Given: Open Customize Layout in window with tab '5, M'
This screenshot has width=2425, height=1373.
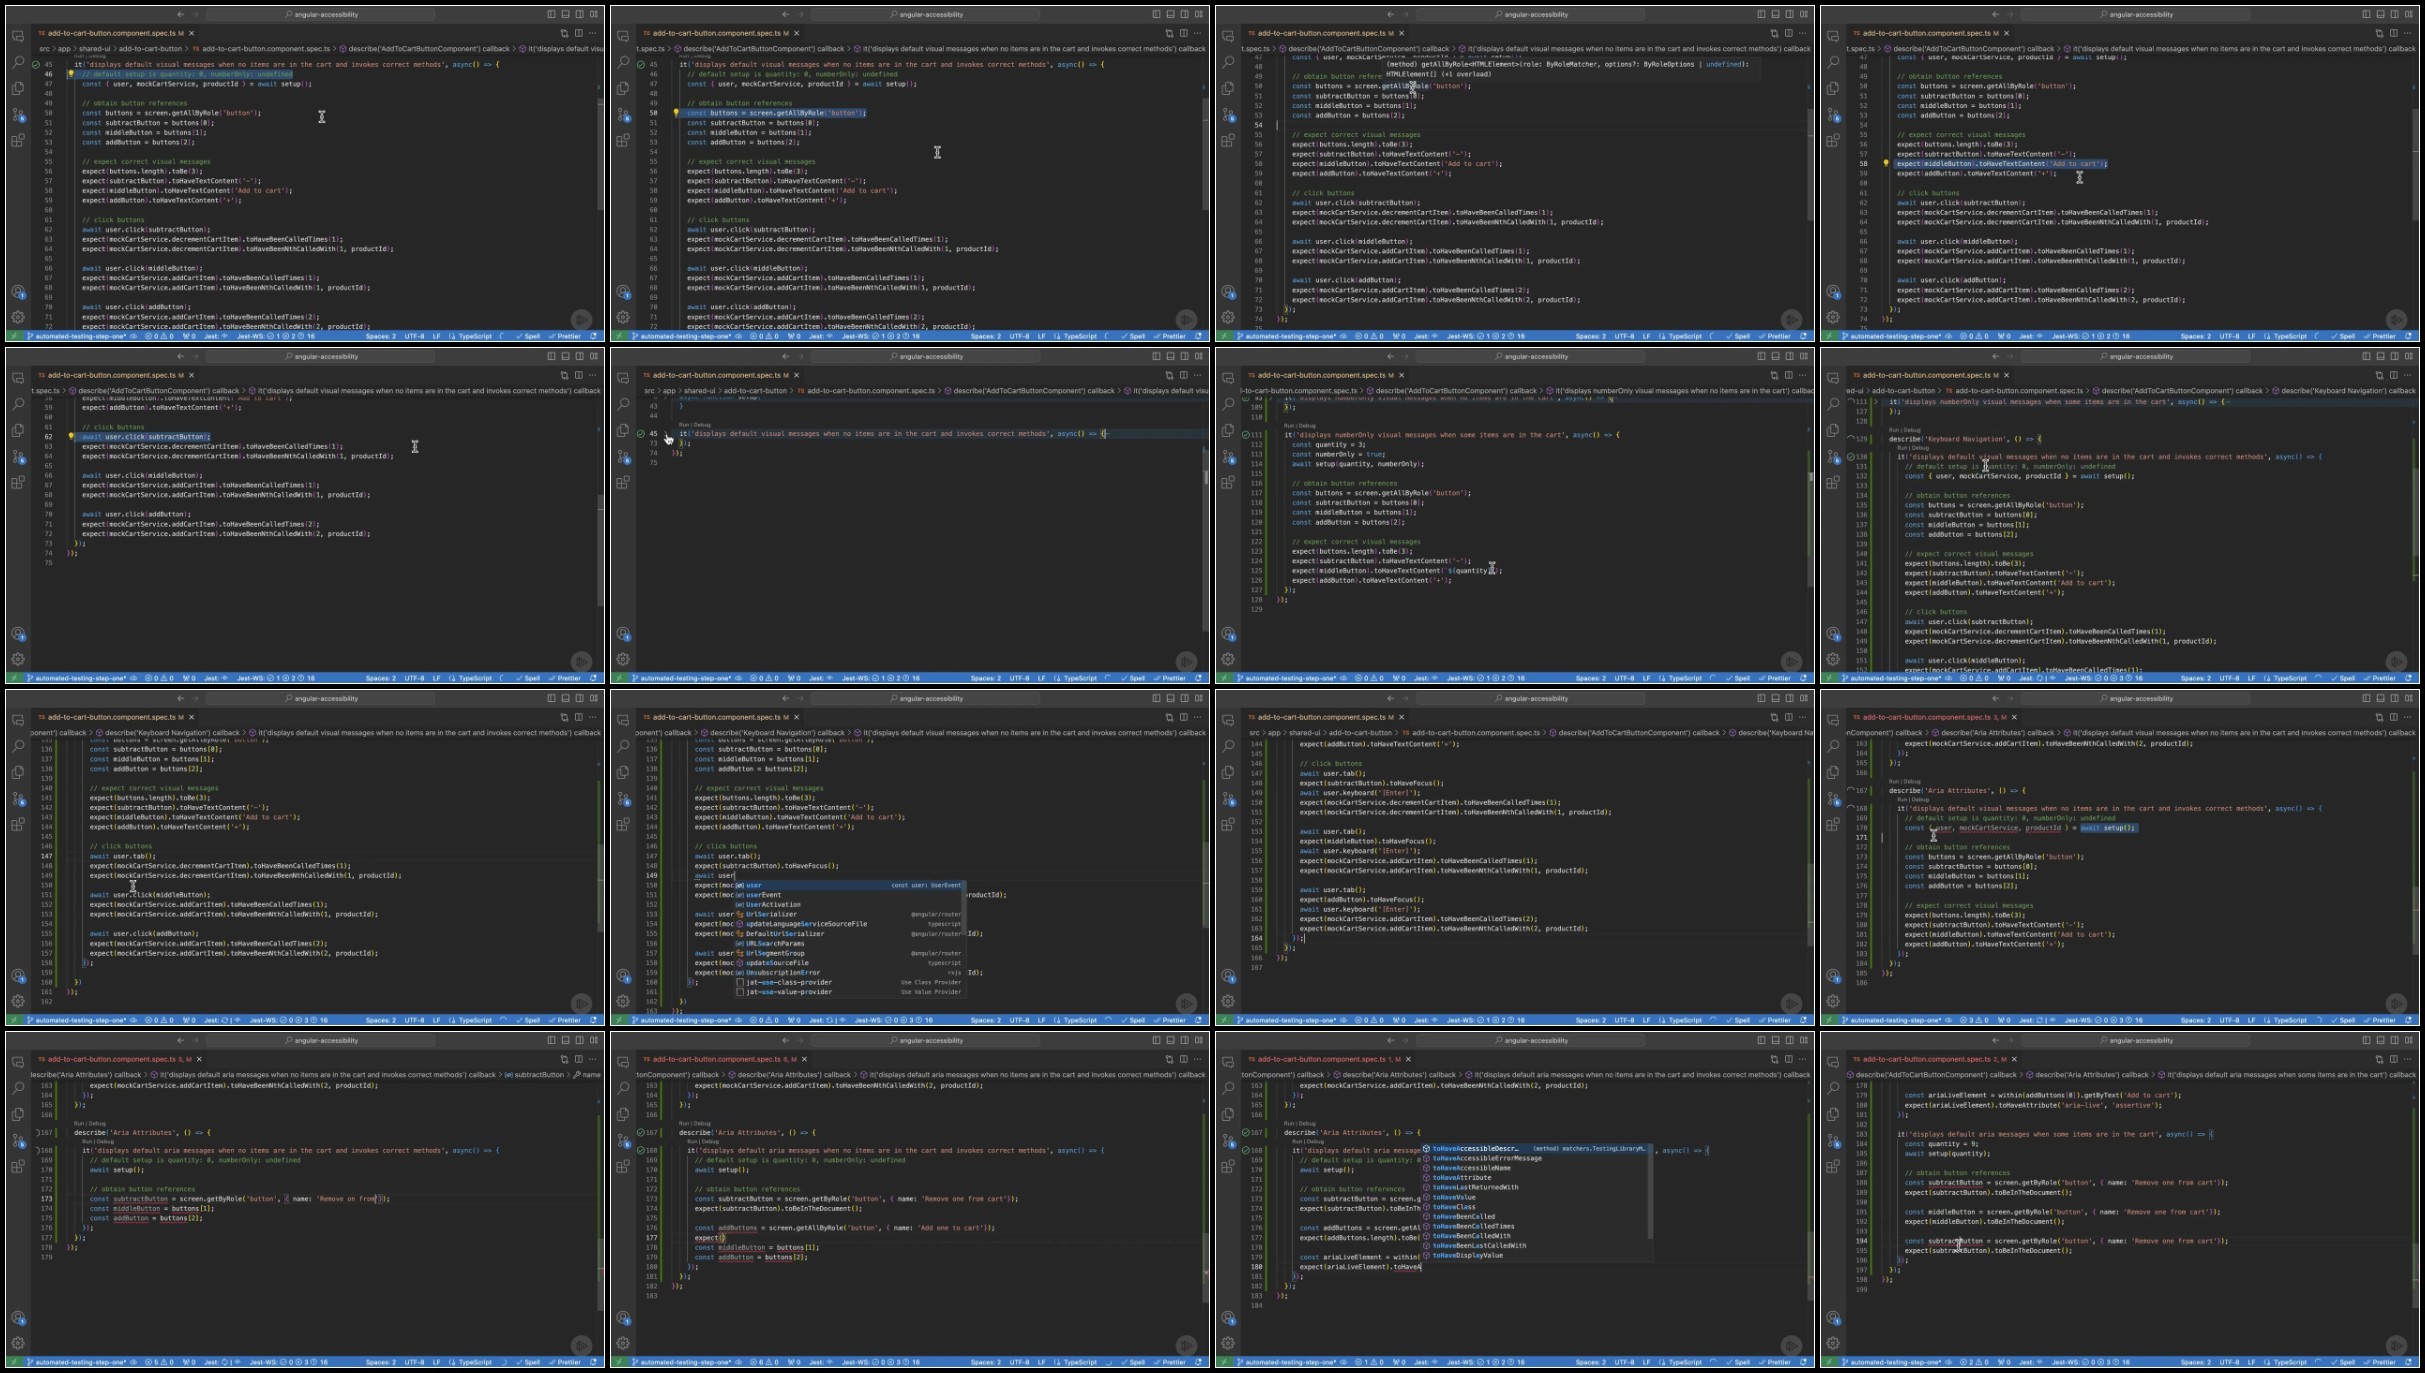Looking at the screenshot, I should coord(594,1041).
